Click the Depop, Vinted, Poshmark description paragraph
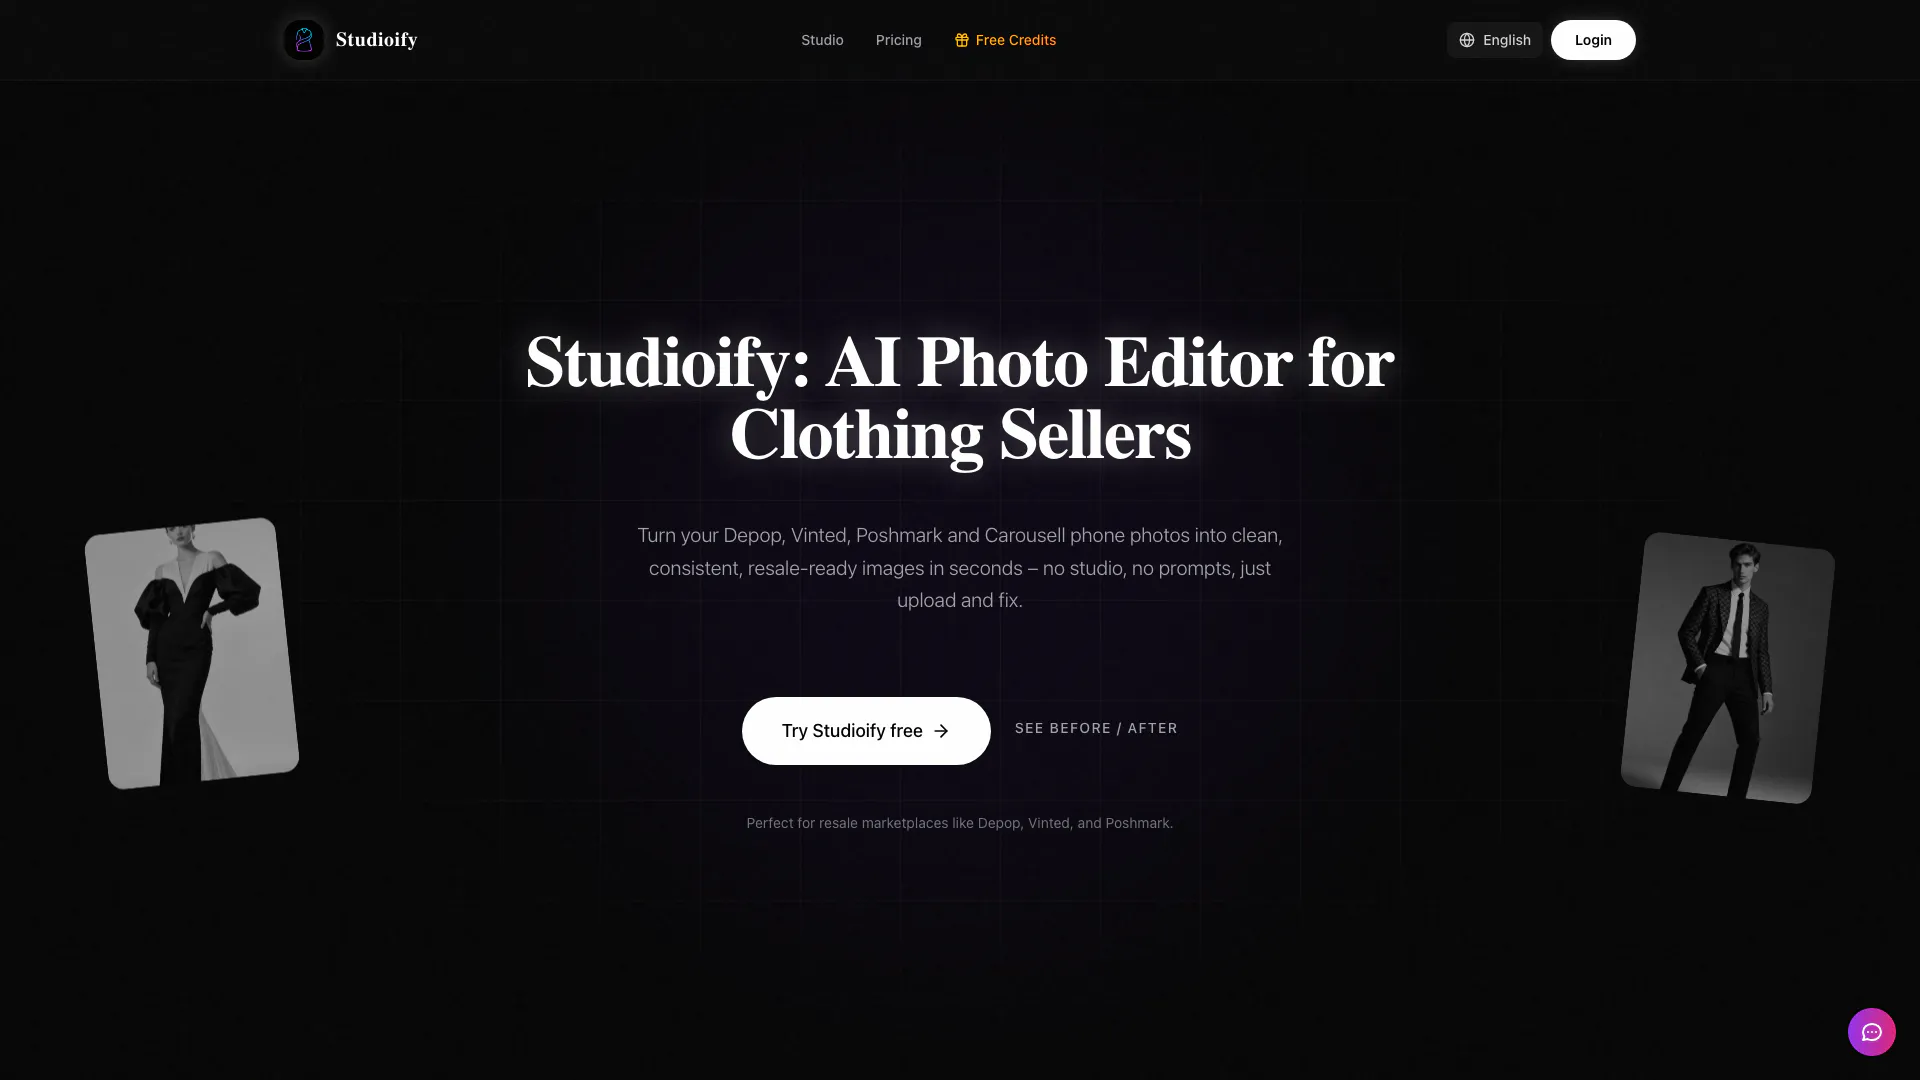Screen dimensions: 1920x1080 coord(960,568)
